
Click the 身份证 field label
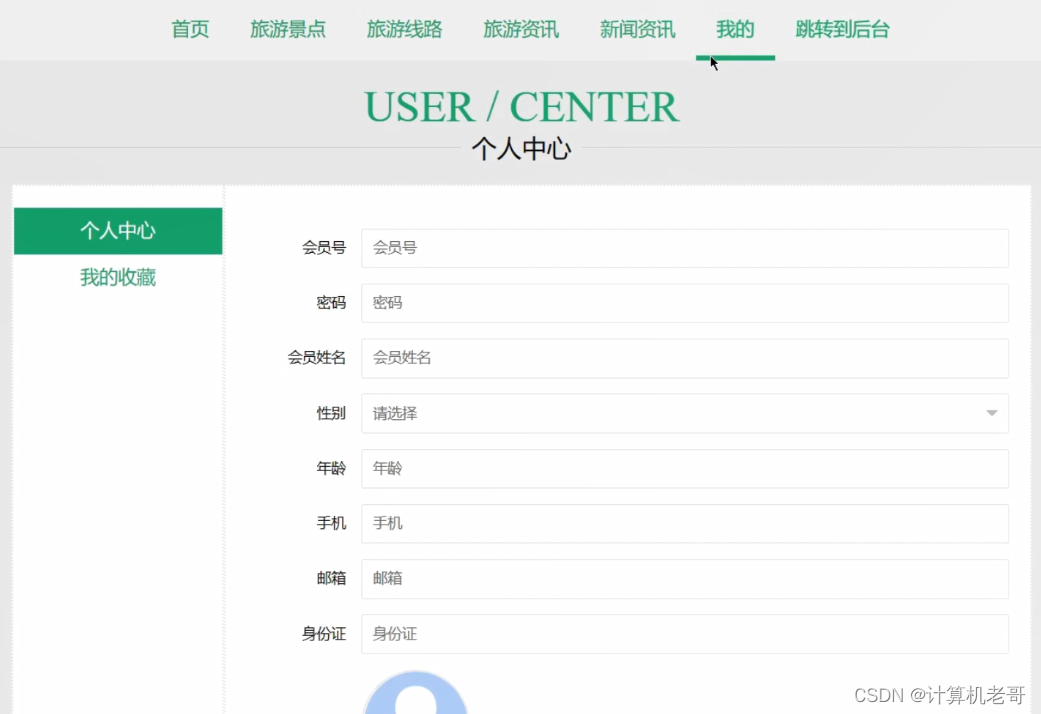click(x=324, y=634)
